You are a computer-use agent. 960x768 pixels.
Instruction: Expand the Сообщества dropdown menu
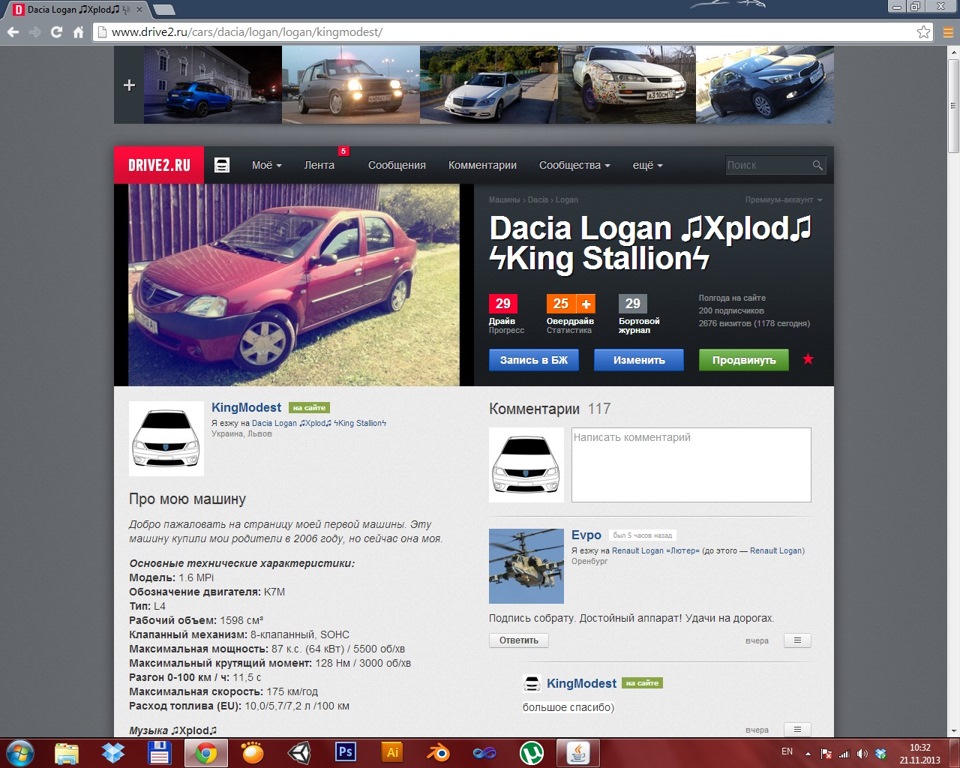(574, 165)
